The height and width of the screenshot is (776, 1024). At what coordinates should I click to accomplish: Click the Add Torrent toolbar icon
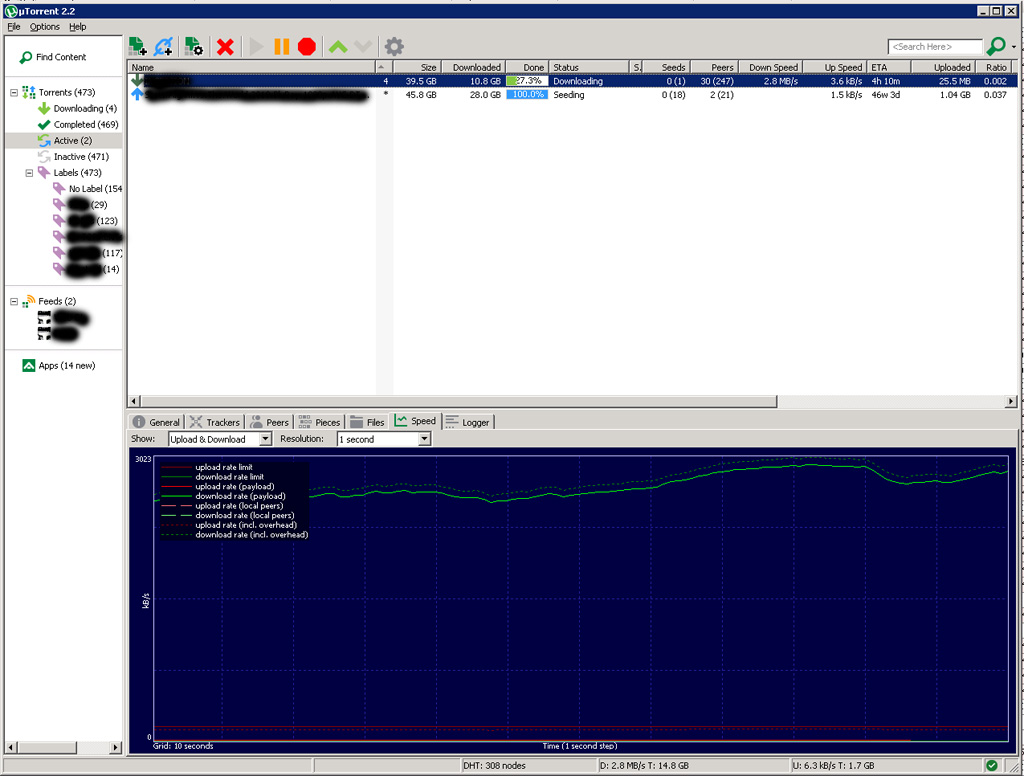(x=138, y=46)
